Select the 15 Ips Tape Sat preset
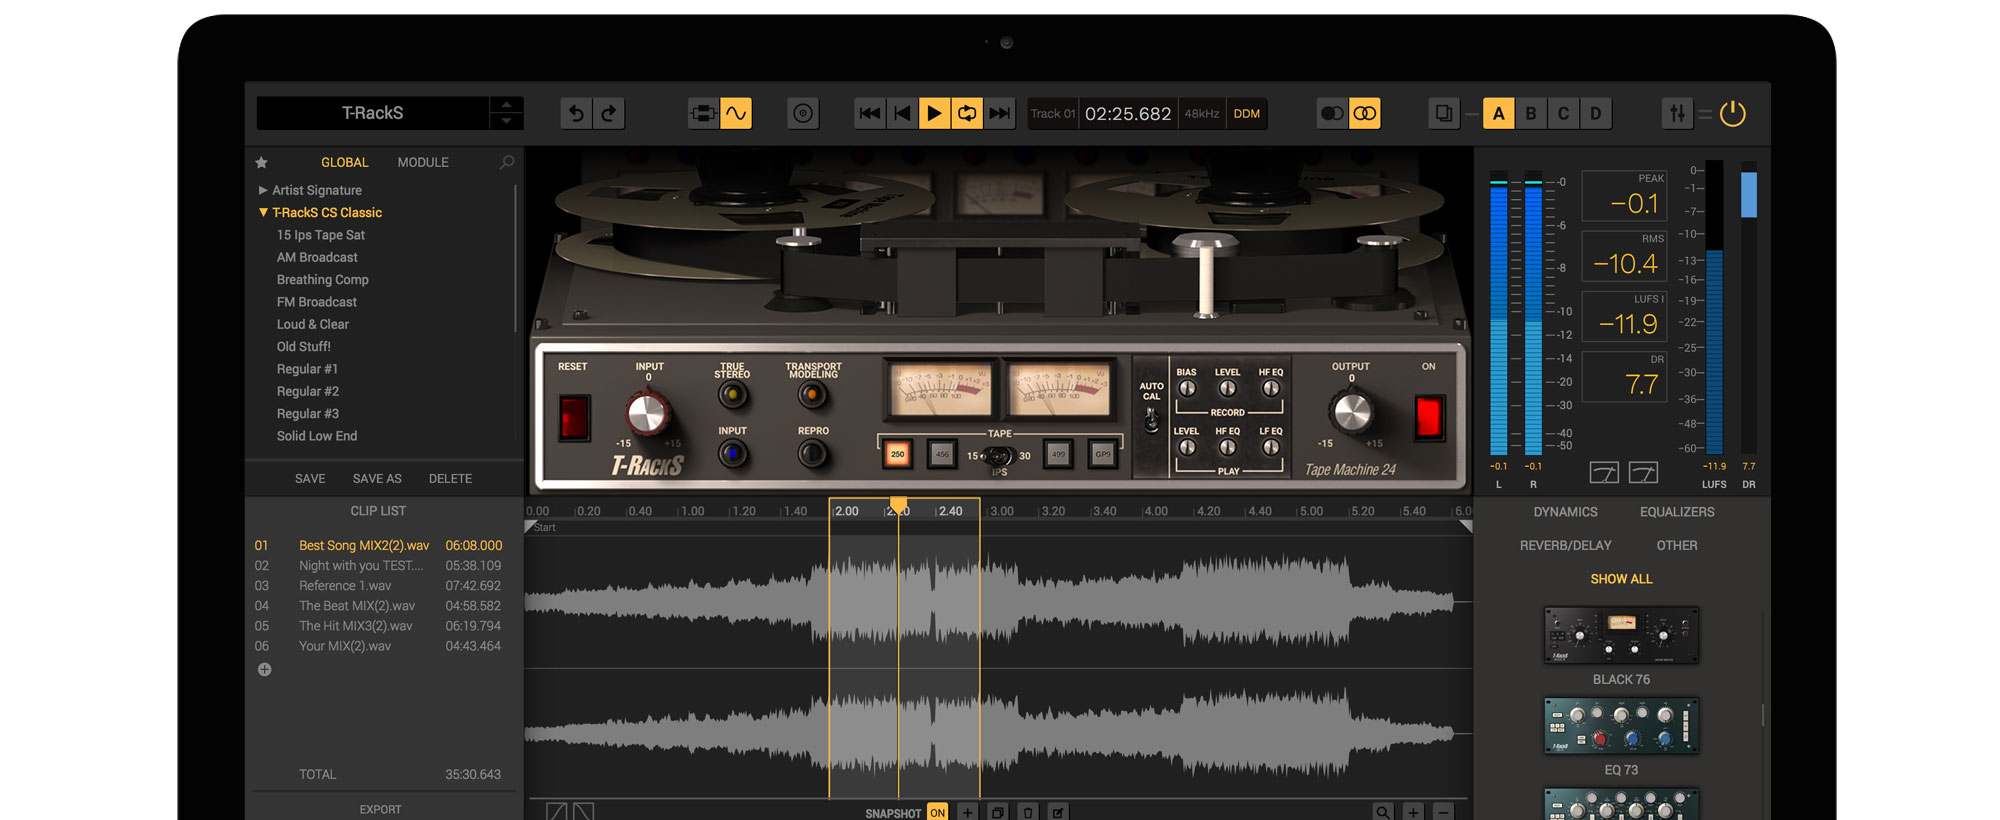2000x820 pixels. (x=321, y=235)
